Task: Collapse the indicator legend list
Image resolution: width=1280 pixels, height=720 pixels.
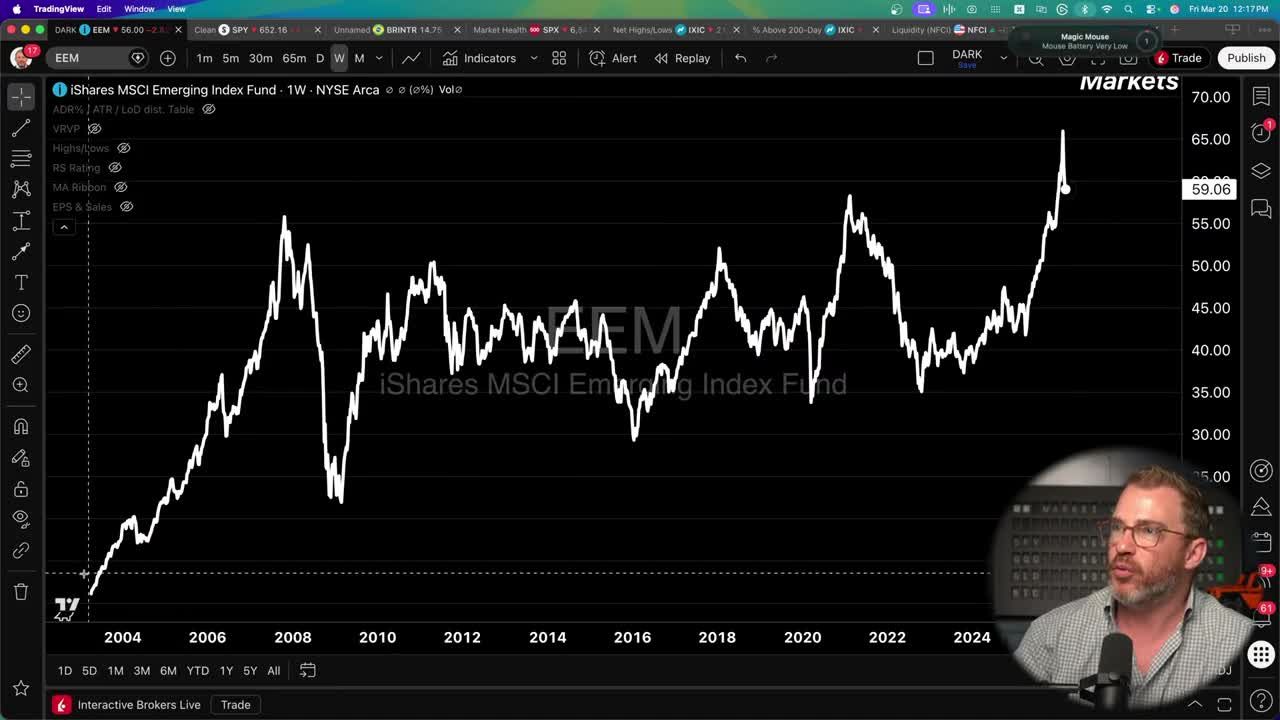Action: (64, 227)
